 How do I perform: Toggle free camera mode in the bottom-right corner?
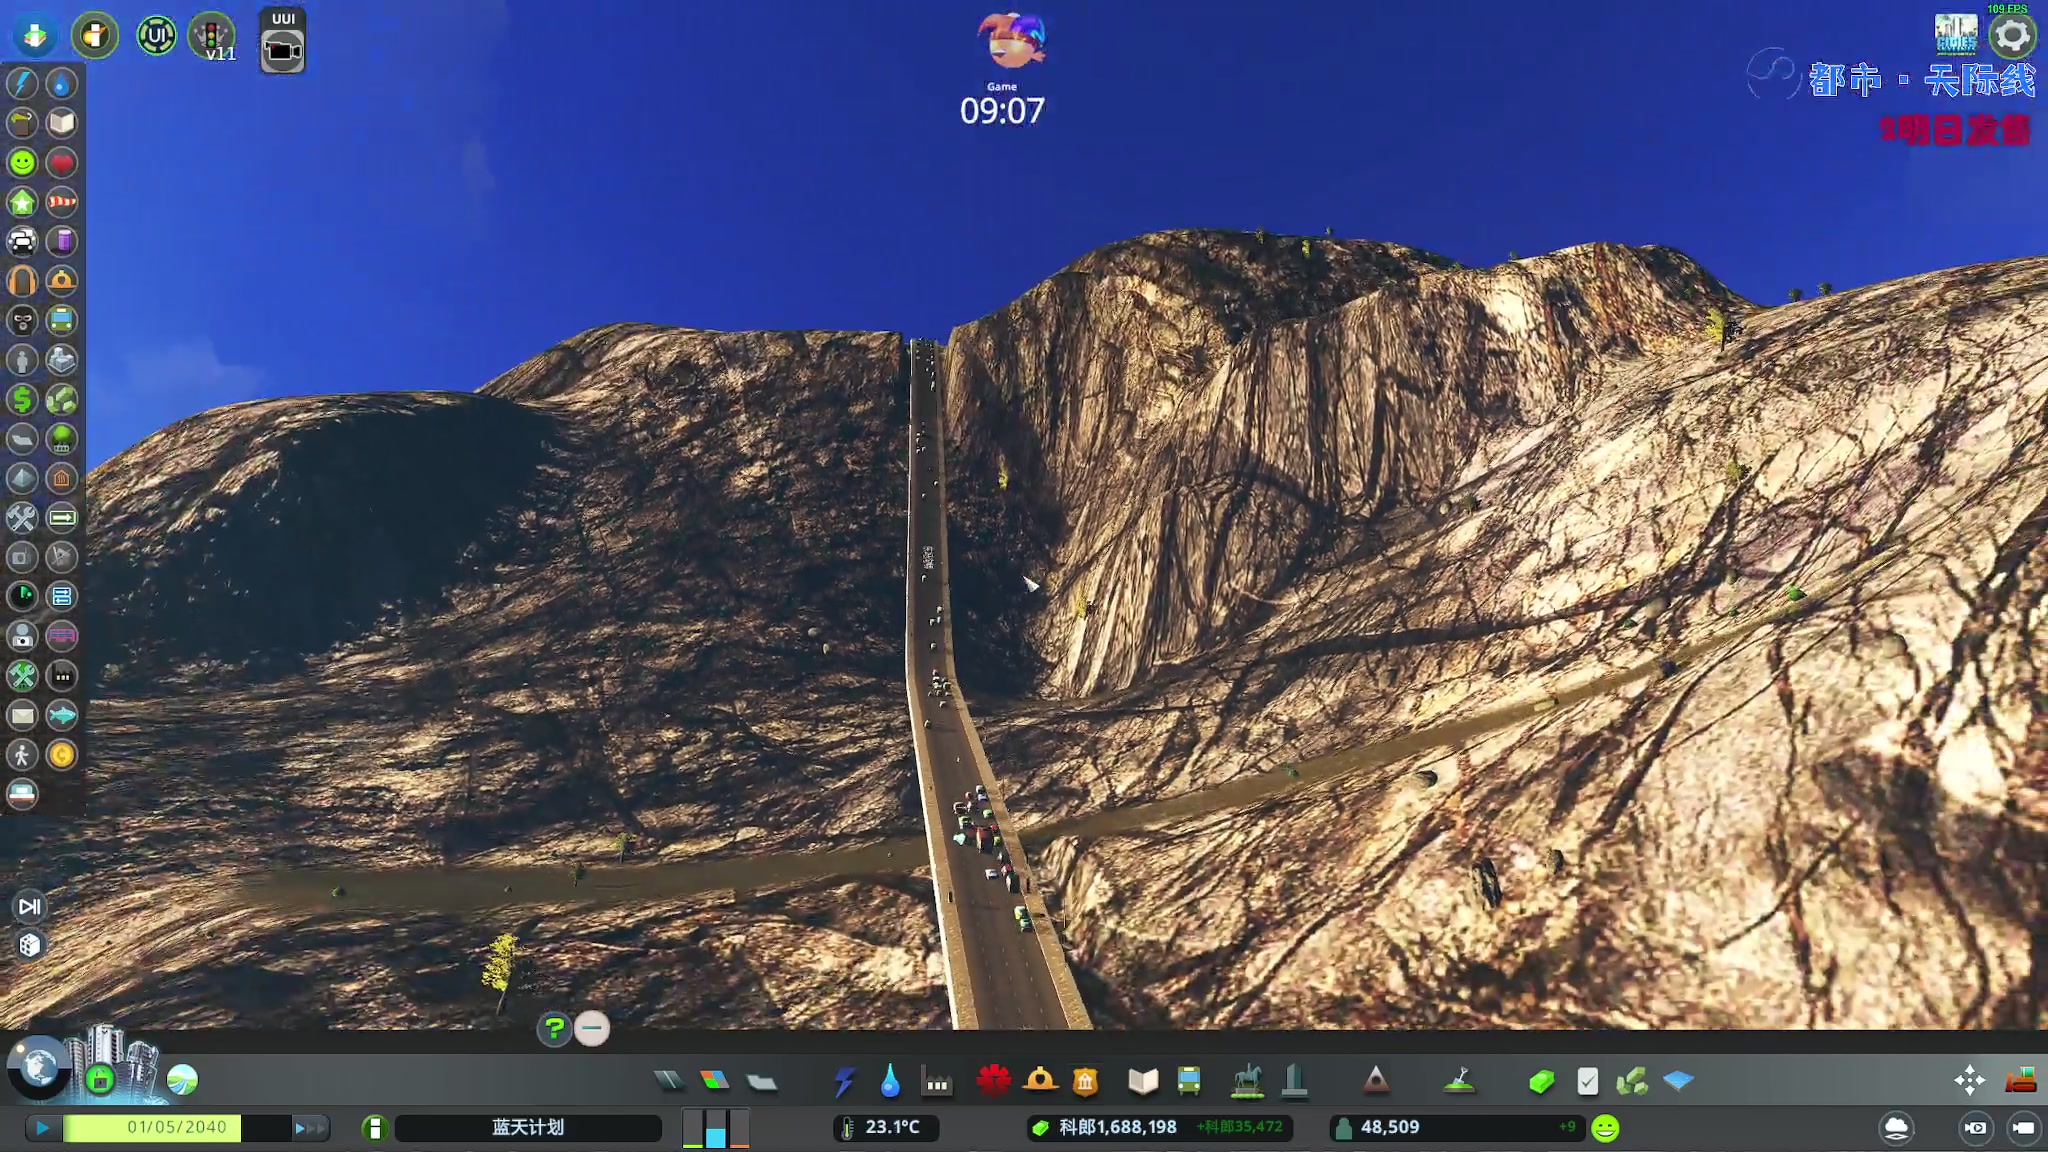click(2023, 1128)
